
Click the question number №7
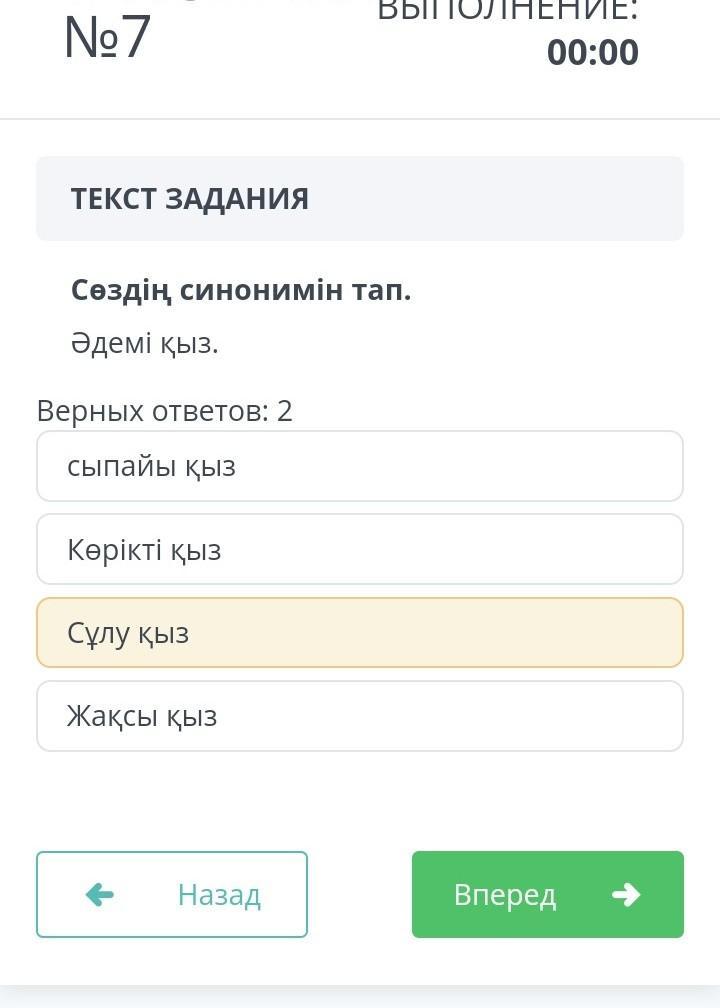[x=107, y=38]
